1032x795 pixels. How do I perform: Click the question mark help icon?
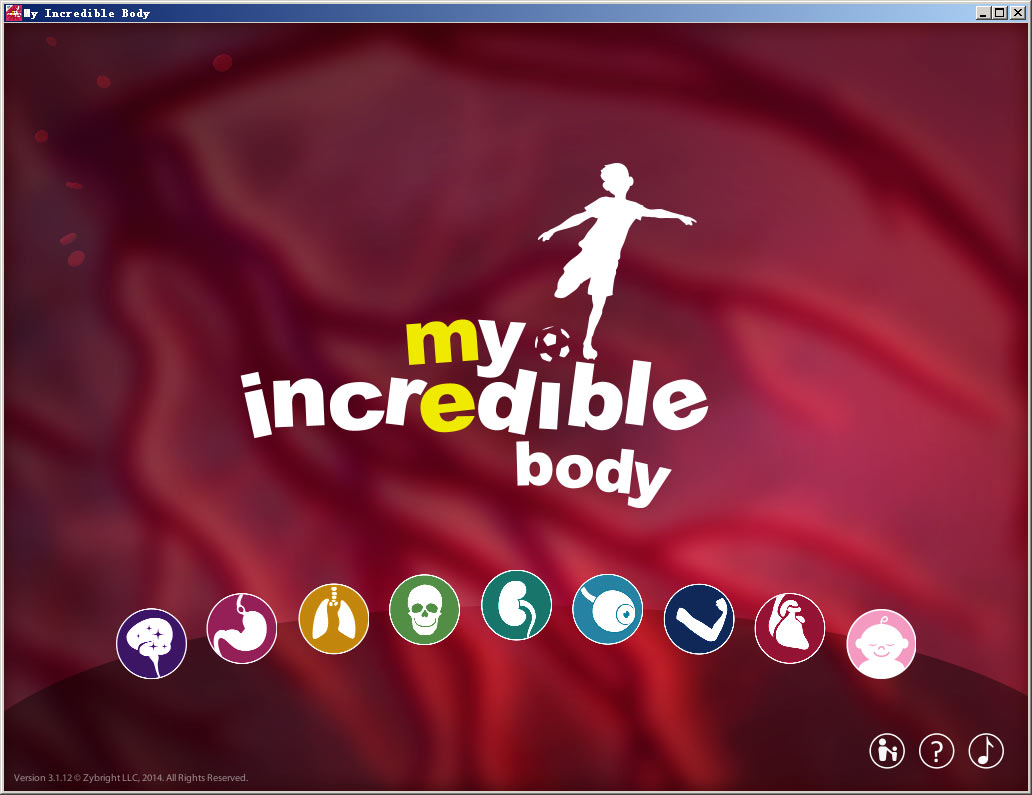937,751
